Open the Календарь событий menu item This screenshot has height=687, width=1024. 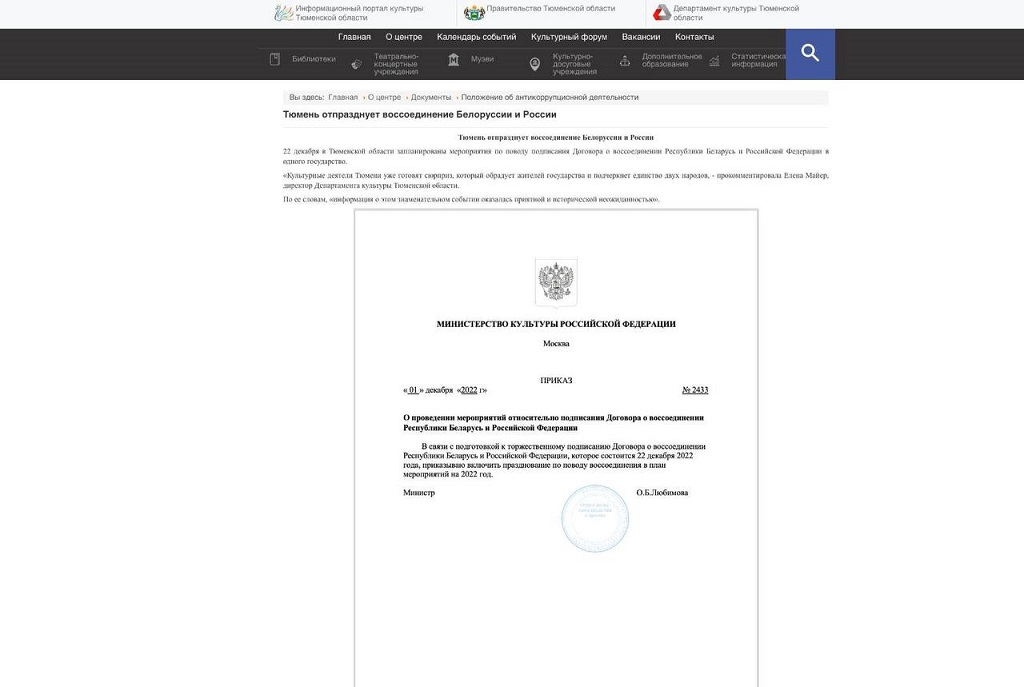pos(476,37)
